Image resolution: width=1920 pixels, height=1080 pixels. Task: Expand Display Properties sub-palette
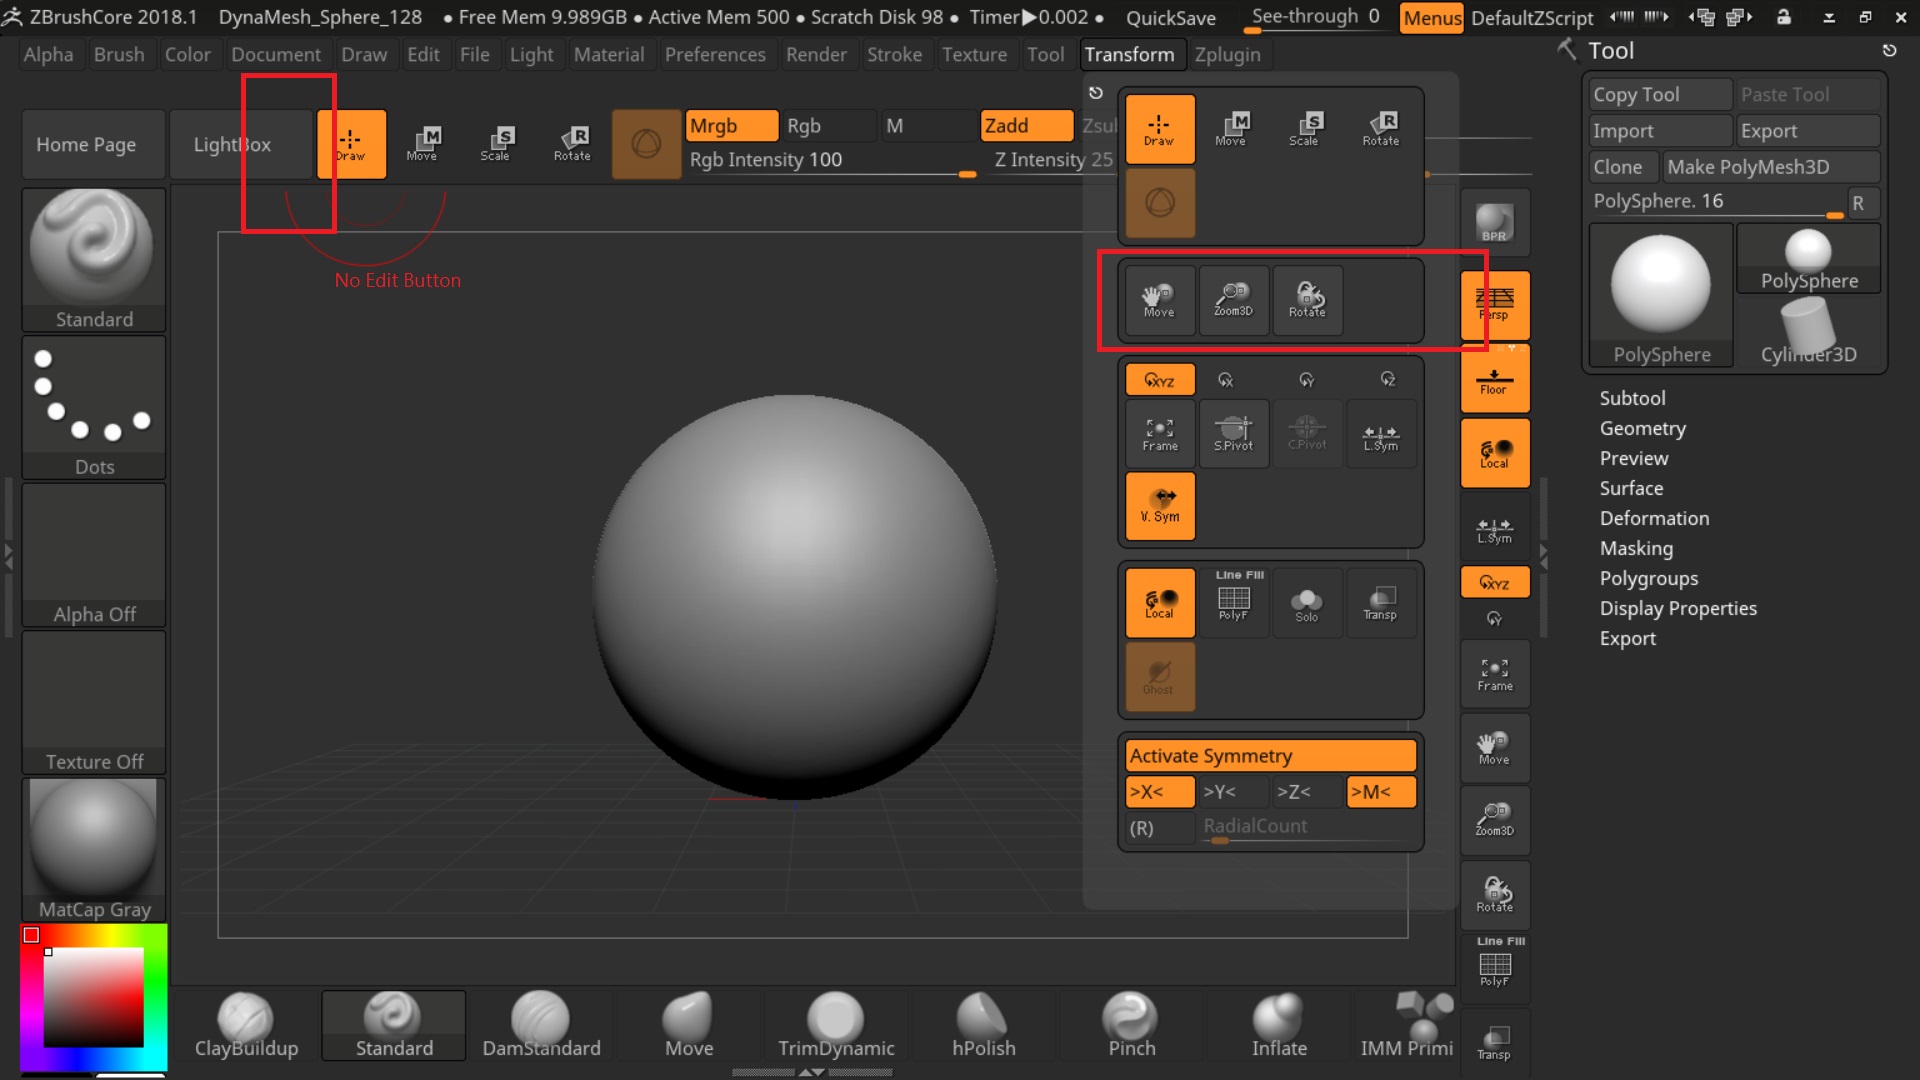(x=1678, y=608)
